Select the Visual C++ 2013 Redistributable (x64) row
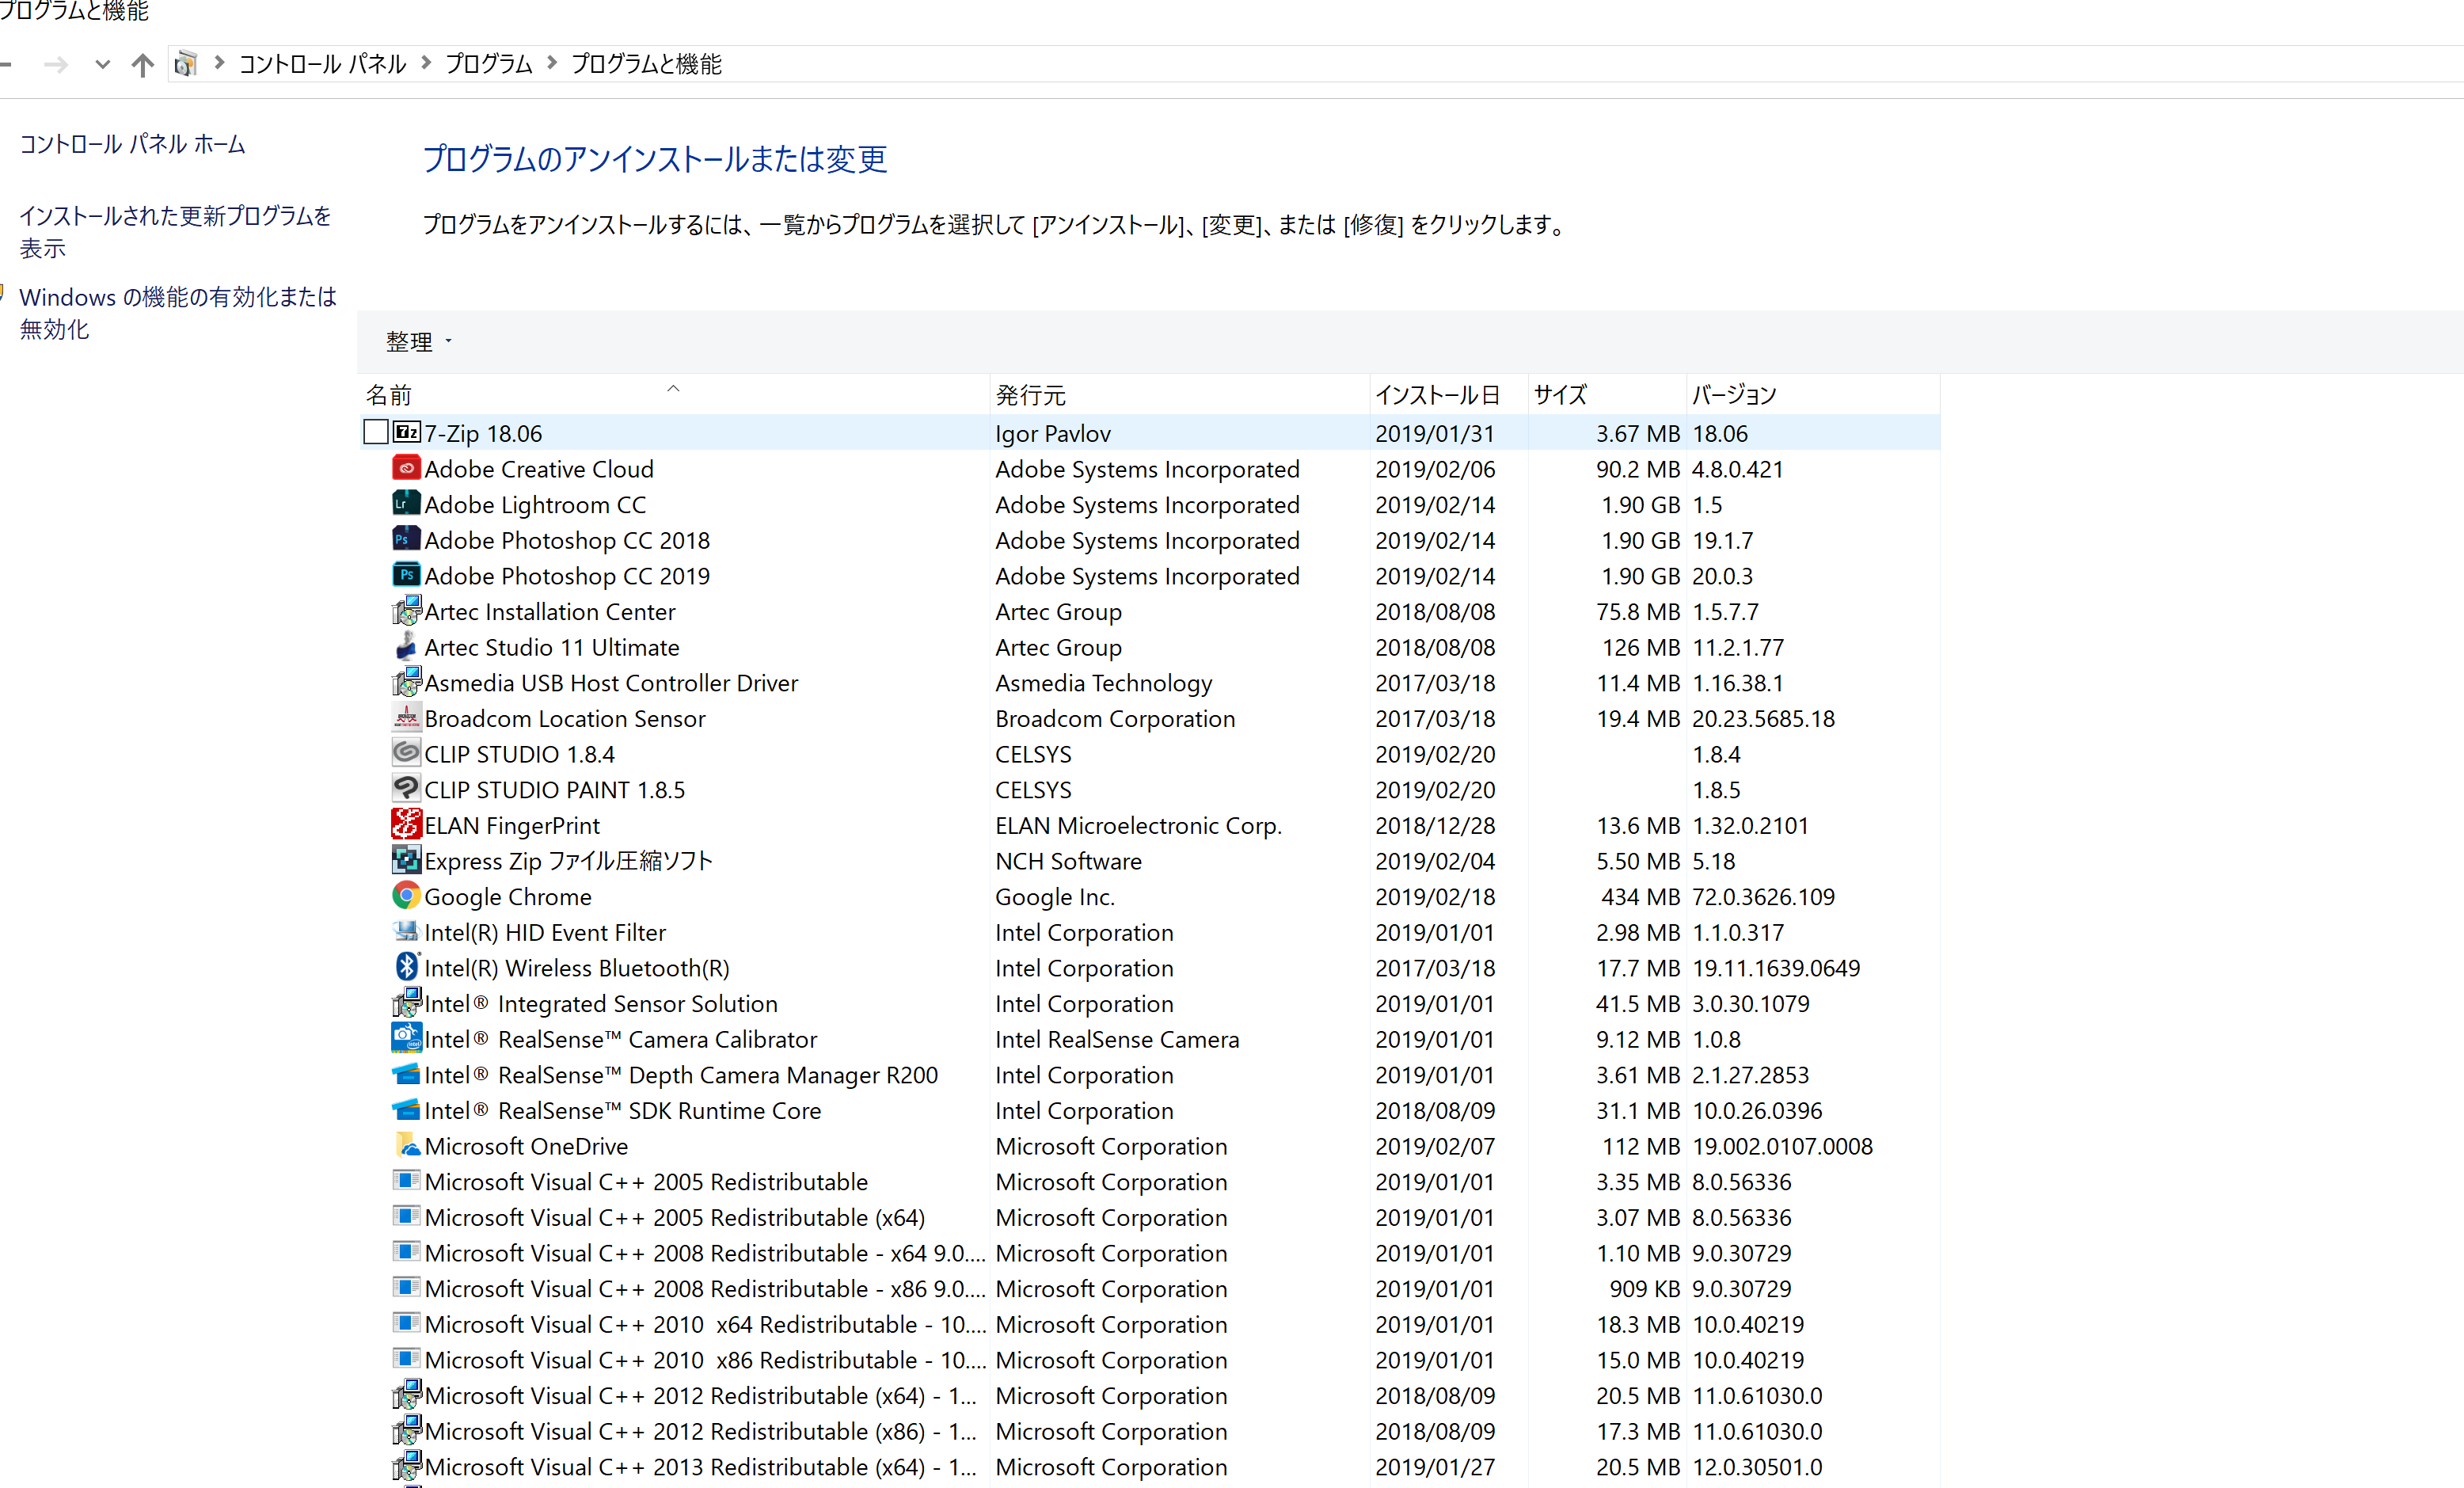The image size is (2464, 1488). pos(1149,1467)
